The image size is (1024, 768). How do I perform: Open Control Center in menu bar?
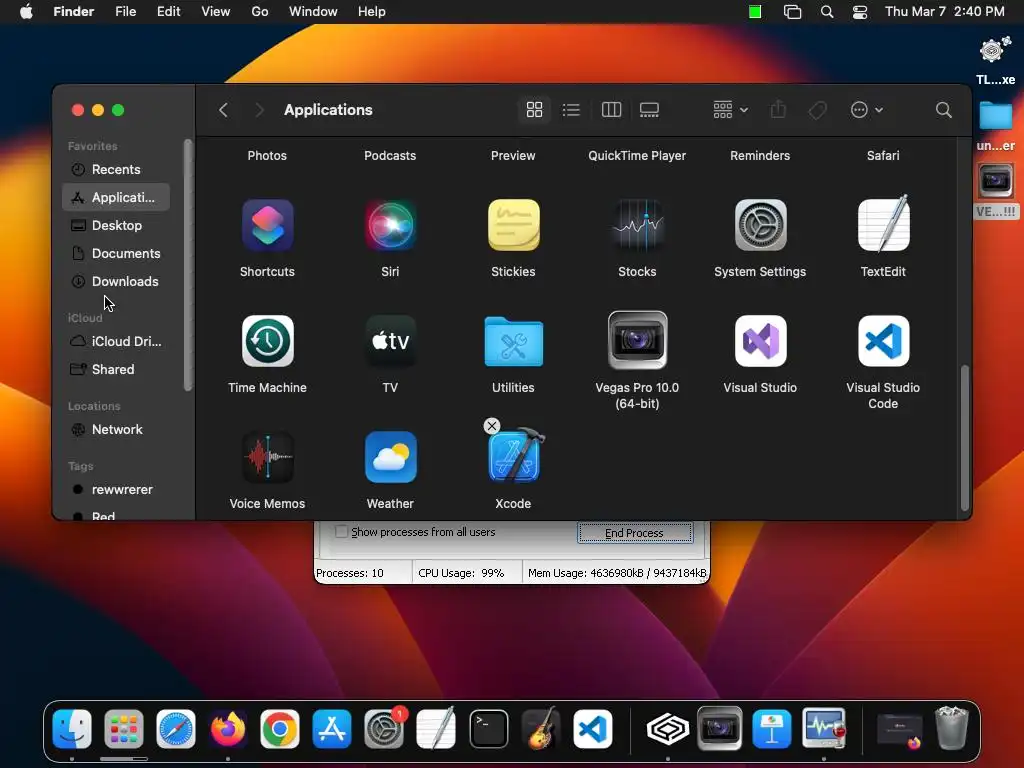(860, 12)
